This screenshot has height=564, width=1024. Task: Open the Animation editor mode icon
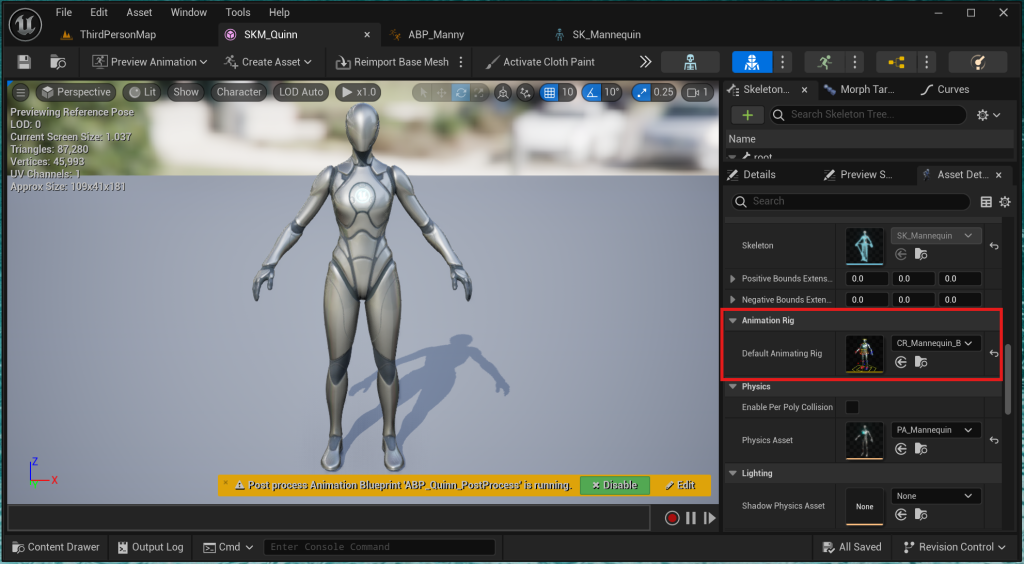[824, 62]
